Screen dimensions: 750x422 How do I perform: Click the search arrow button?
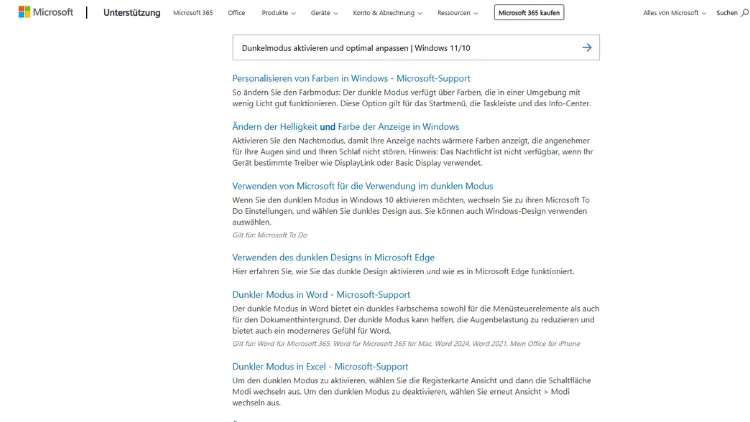[x=587, y=47]
